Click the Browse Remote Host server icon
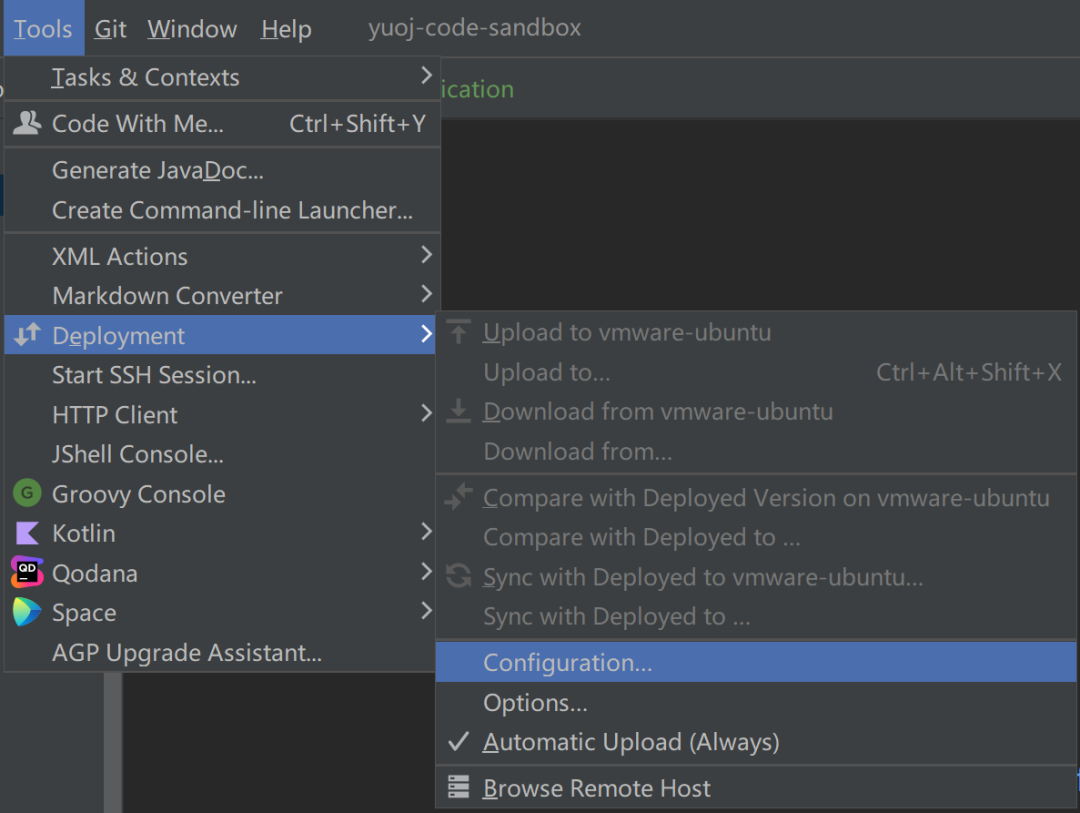 point(459,788)
